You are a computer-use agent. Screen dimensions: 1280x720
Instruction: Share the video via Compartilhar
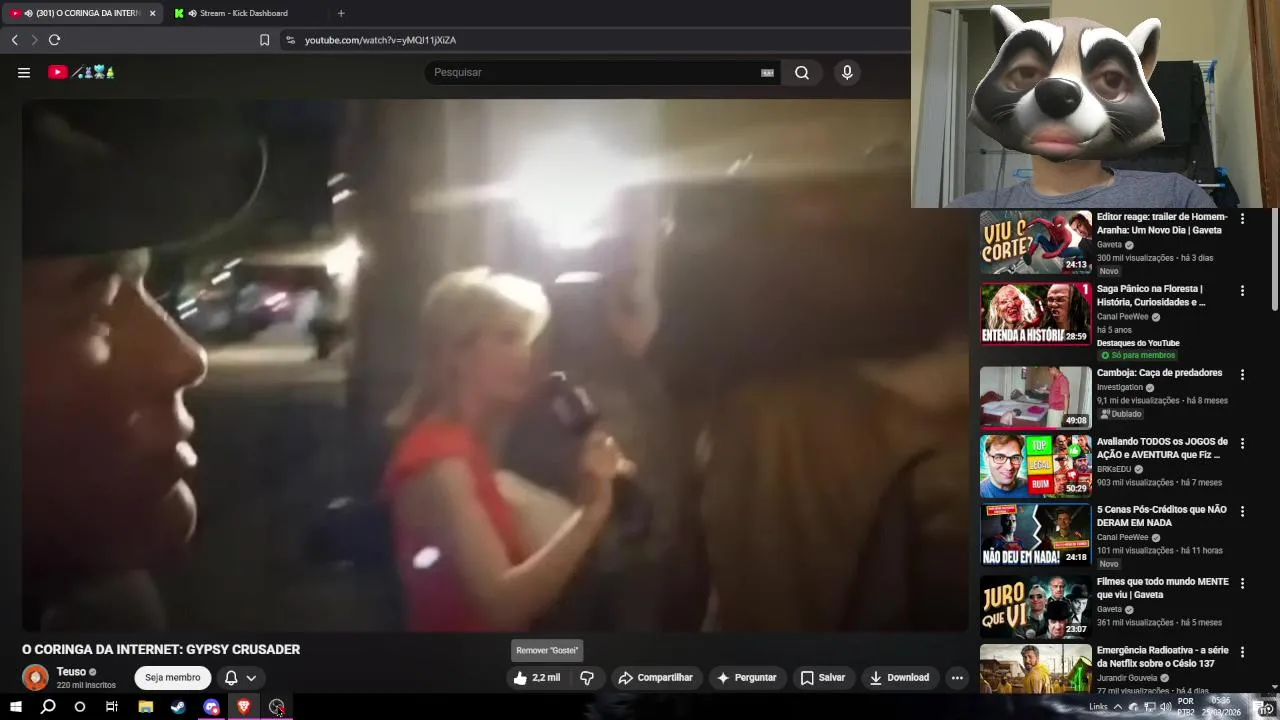(x=656, y=678)
